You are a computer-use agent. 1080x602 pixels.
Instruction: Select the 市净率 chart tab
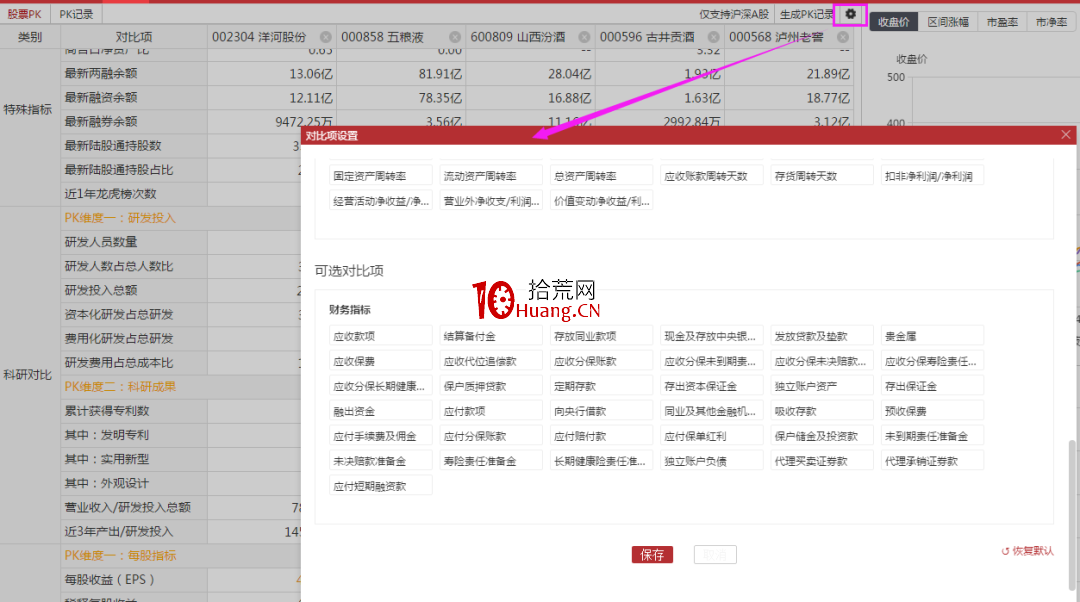coord(1051,22)
